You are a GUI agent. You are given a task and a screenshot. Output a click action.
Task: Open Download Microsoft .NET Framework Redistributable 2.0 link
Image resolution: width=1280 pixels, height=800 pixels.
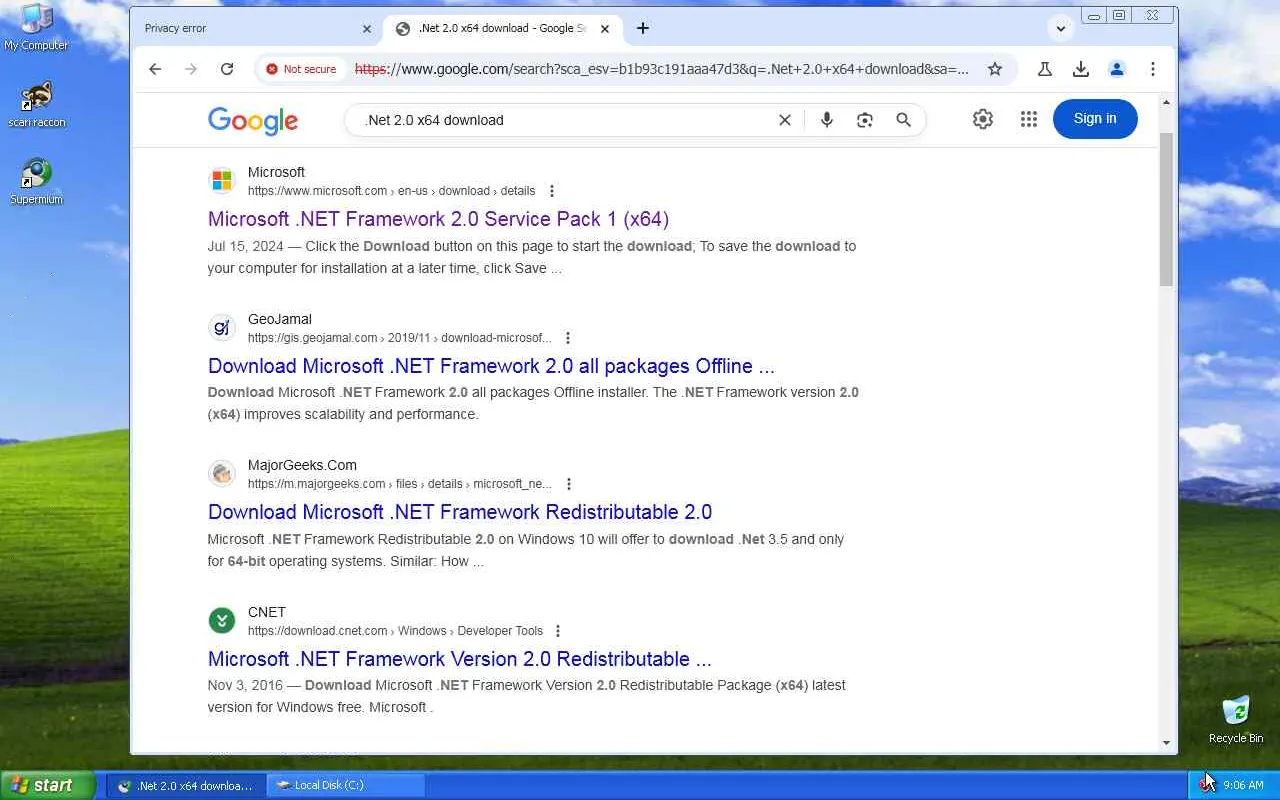(x=460, y=512)
